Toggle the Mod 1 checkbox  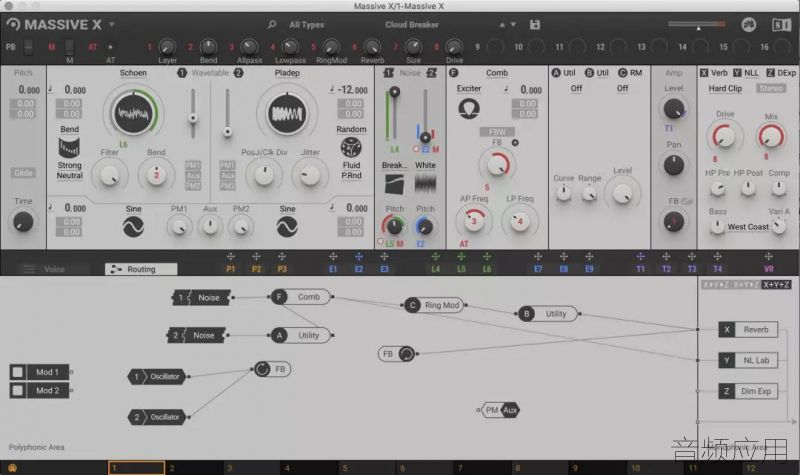tap(18, 372)
